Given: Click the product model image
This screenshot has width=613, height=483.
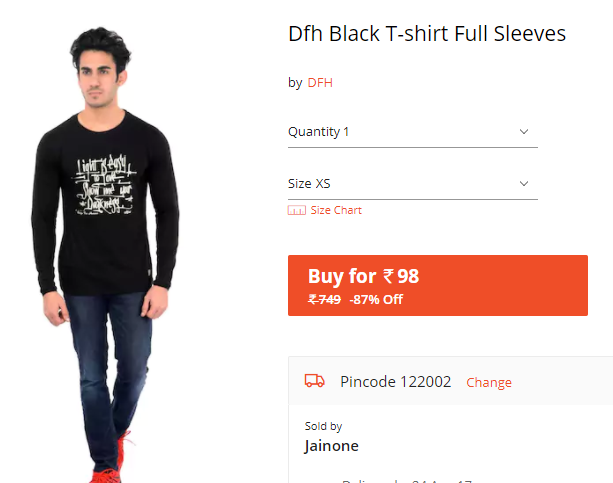Looking at the screenshot, I should coord(105,254).
